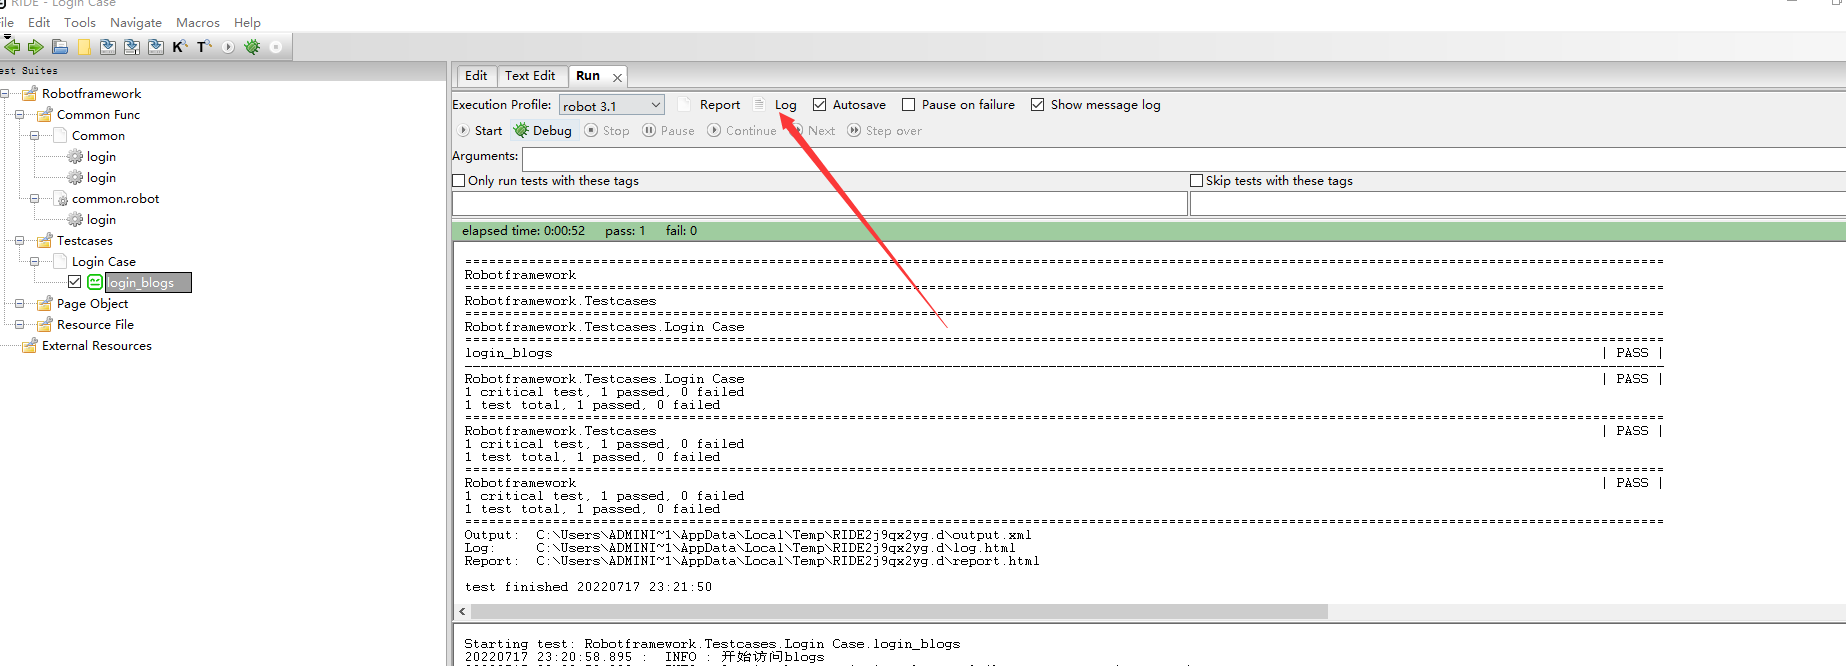Image resolution: width=1846 pixels, height=666 pixels.
Task: Click the Open Test Suite icon
Action: 60,47
